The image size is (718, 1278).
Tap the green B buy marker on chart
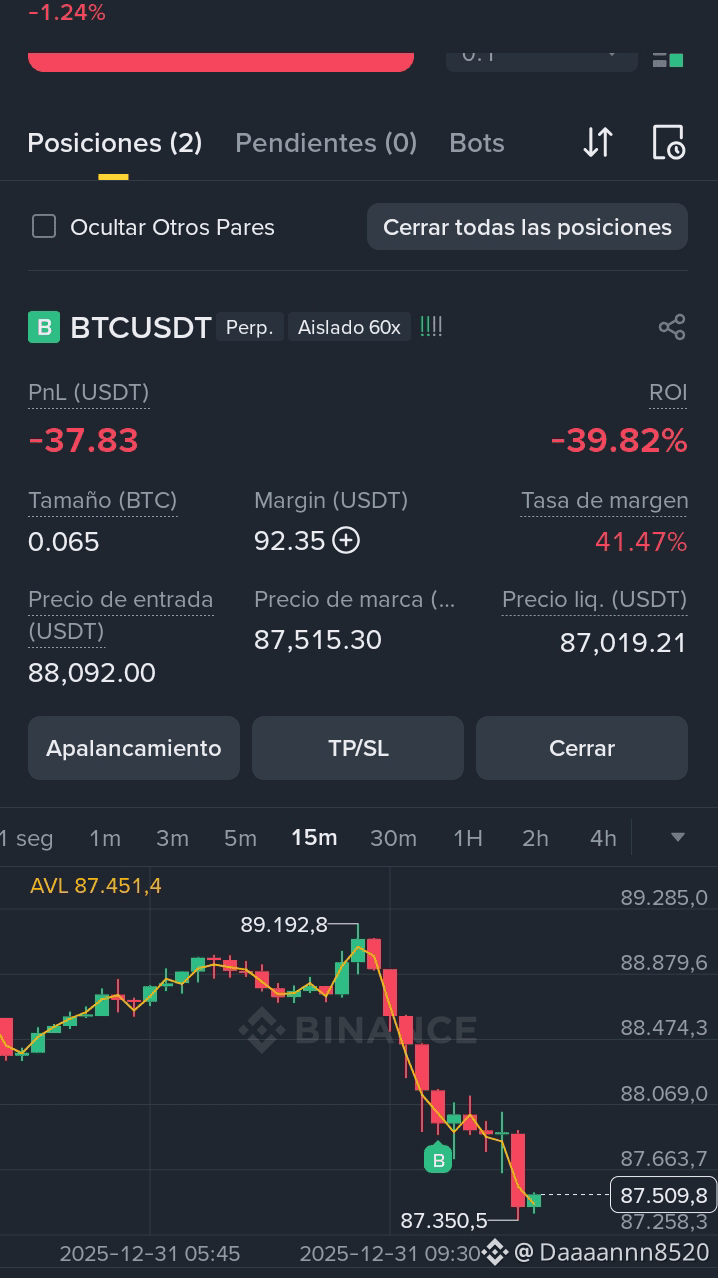tap(438, 1158)
